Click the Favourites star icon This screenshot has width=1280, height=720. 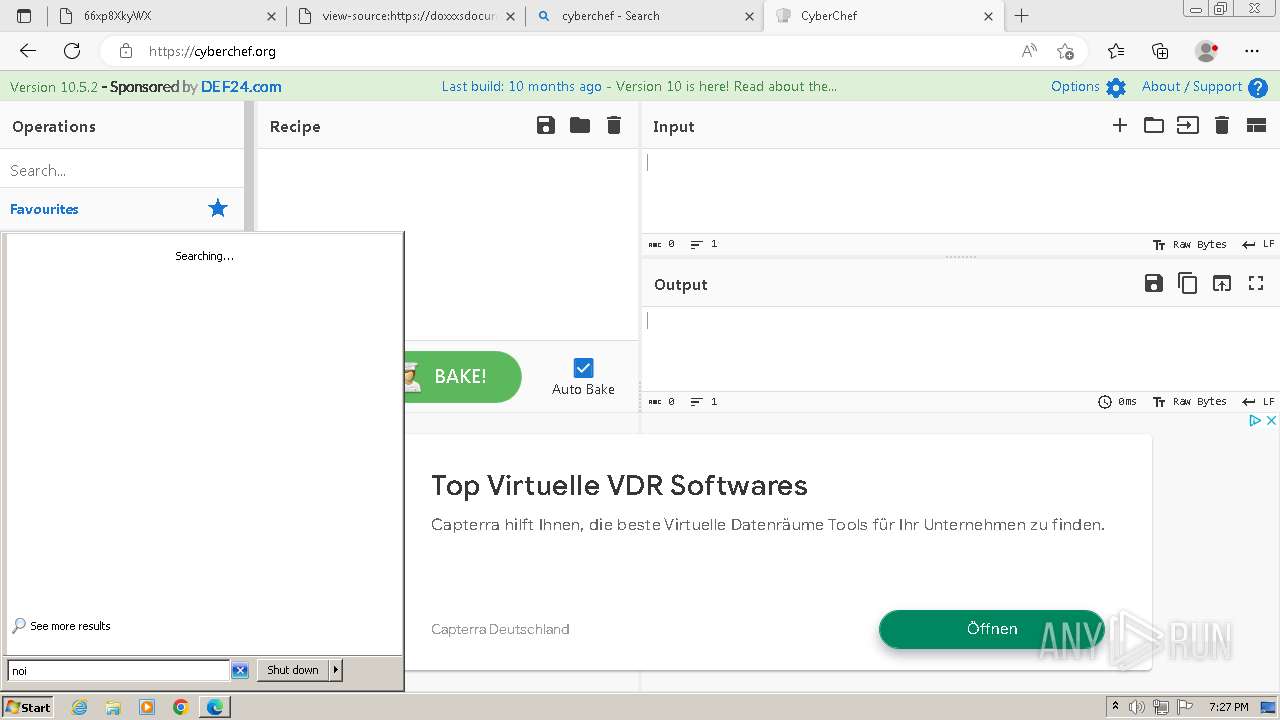click(218, 208)
